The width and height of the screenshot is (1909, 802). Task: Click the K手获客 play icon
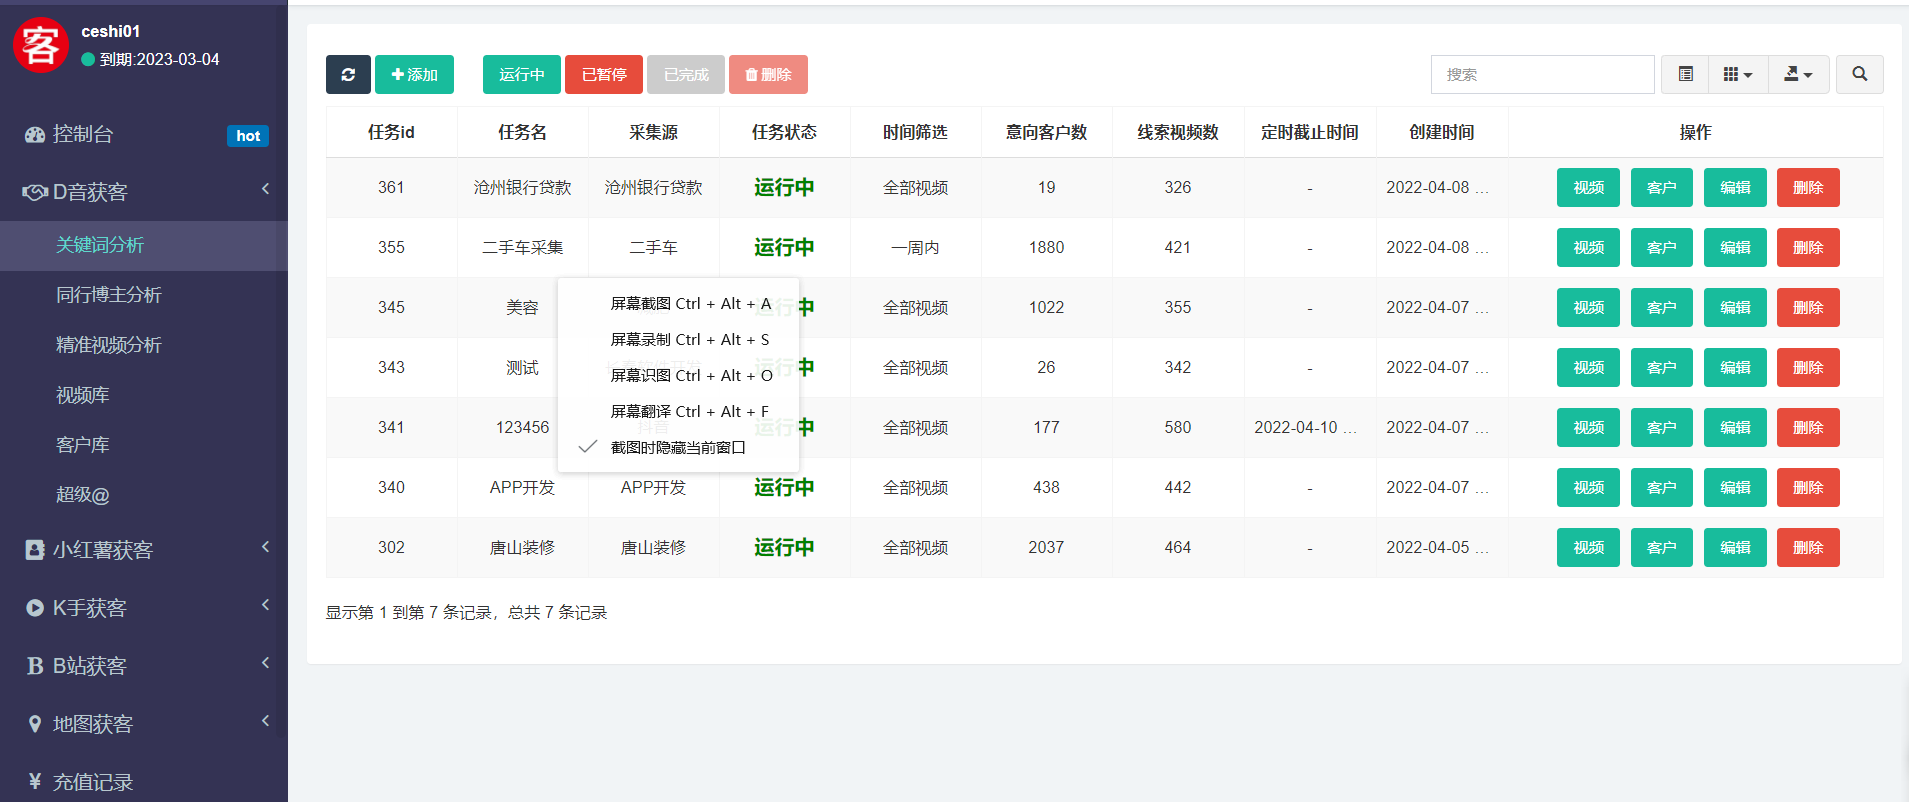[35, 608]
